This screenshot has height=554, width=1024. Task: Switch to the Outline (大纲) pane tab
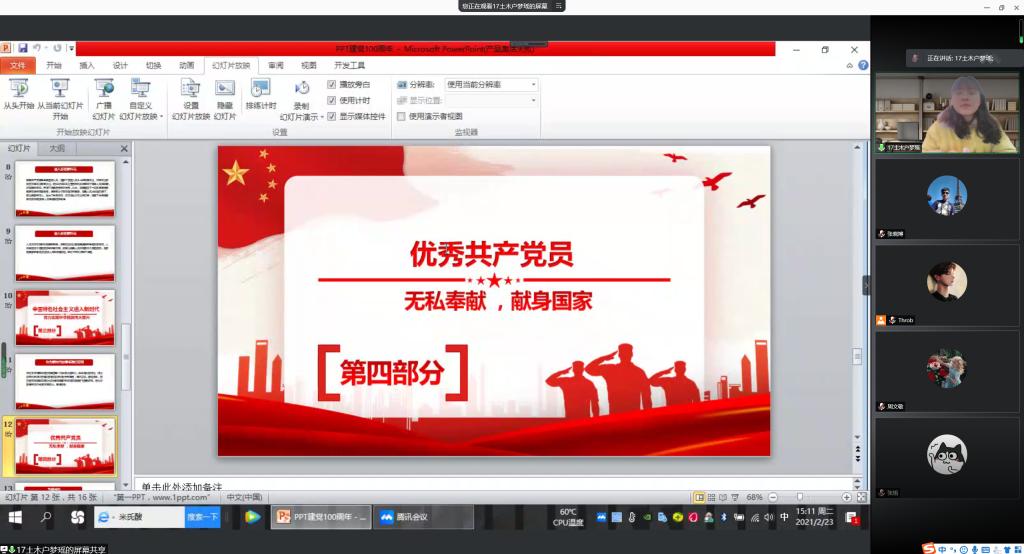[x=57, y=148]
